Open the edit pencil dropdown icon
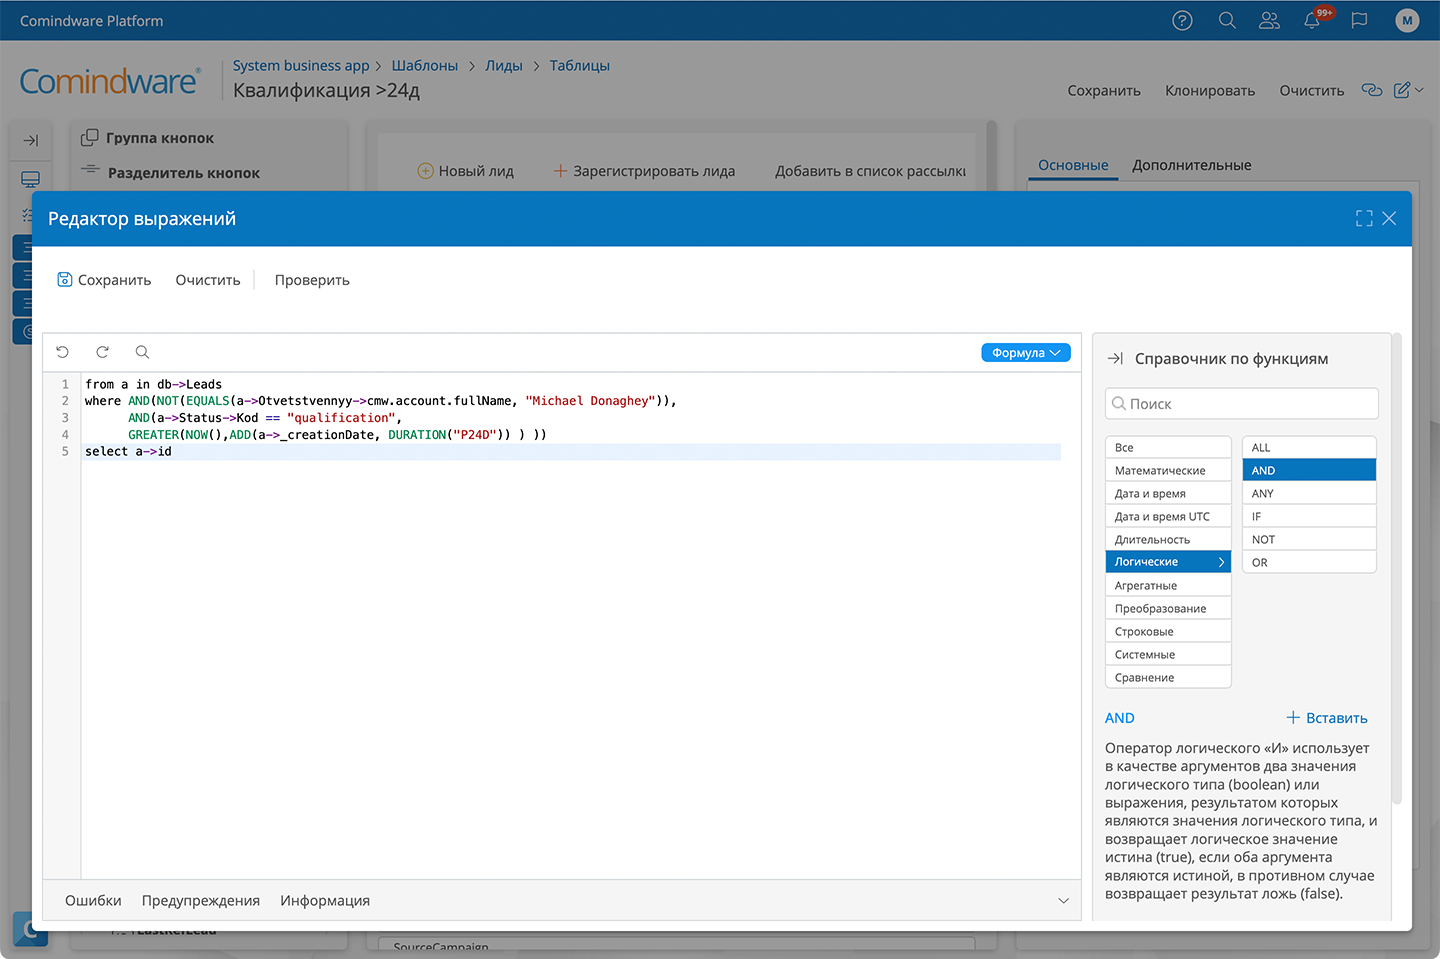1440x959 pixels. pyautogui.click(x=1408, y=90)
